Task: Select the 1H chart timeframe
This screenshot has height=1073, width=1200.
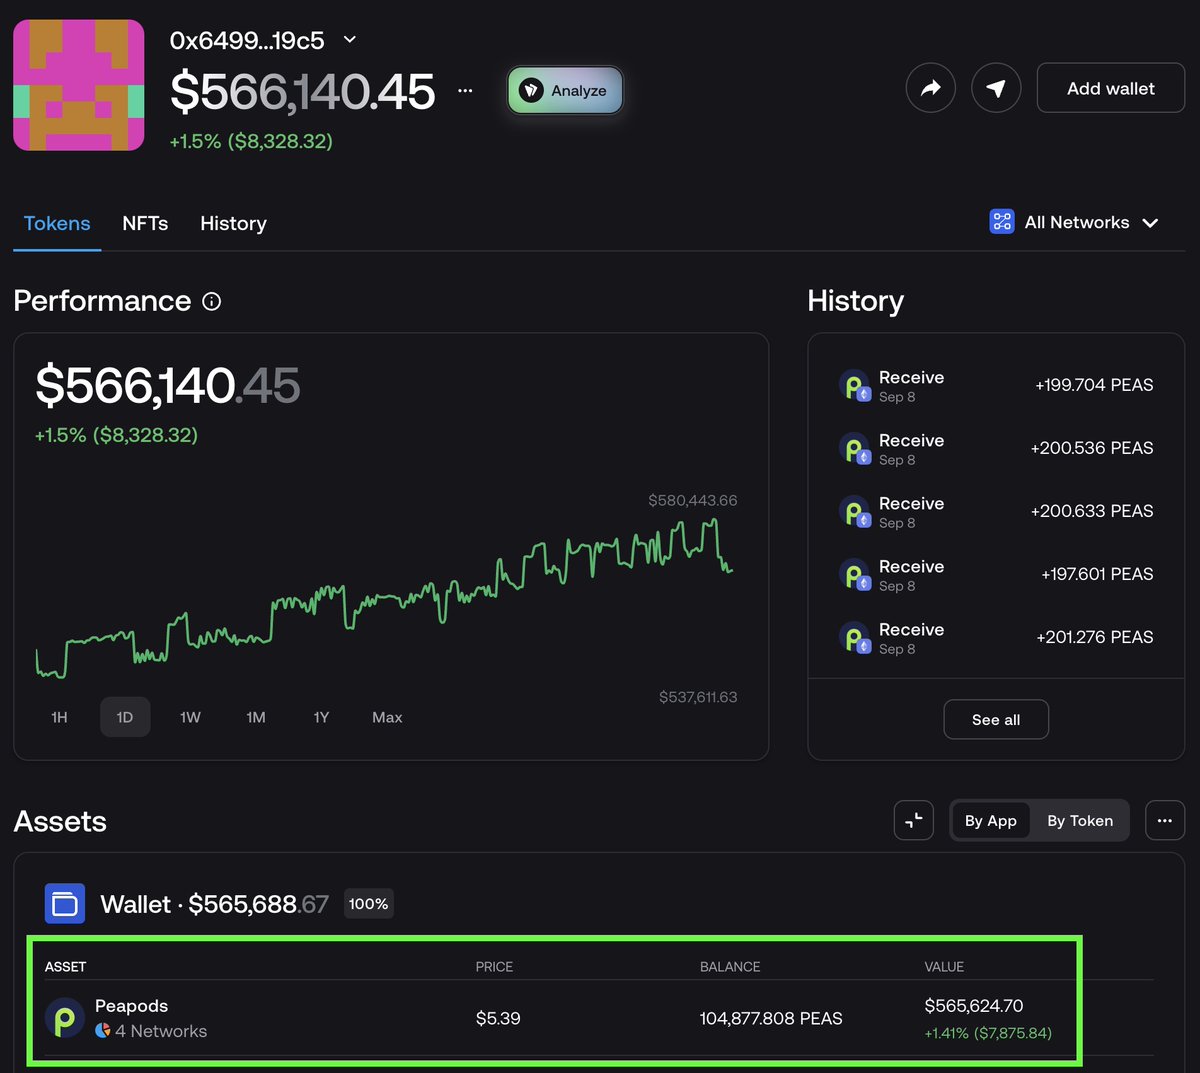Action: pos(59,717)
